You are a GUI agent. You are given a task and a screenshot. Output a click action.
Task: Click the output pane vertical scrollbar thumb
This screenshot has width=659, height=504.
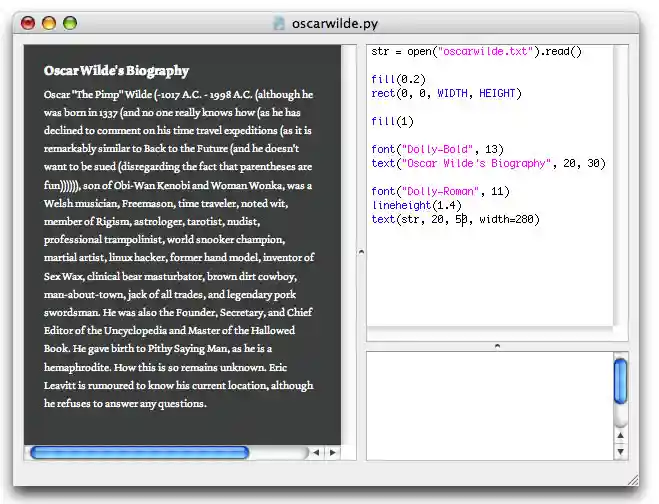point(620,382)
